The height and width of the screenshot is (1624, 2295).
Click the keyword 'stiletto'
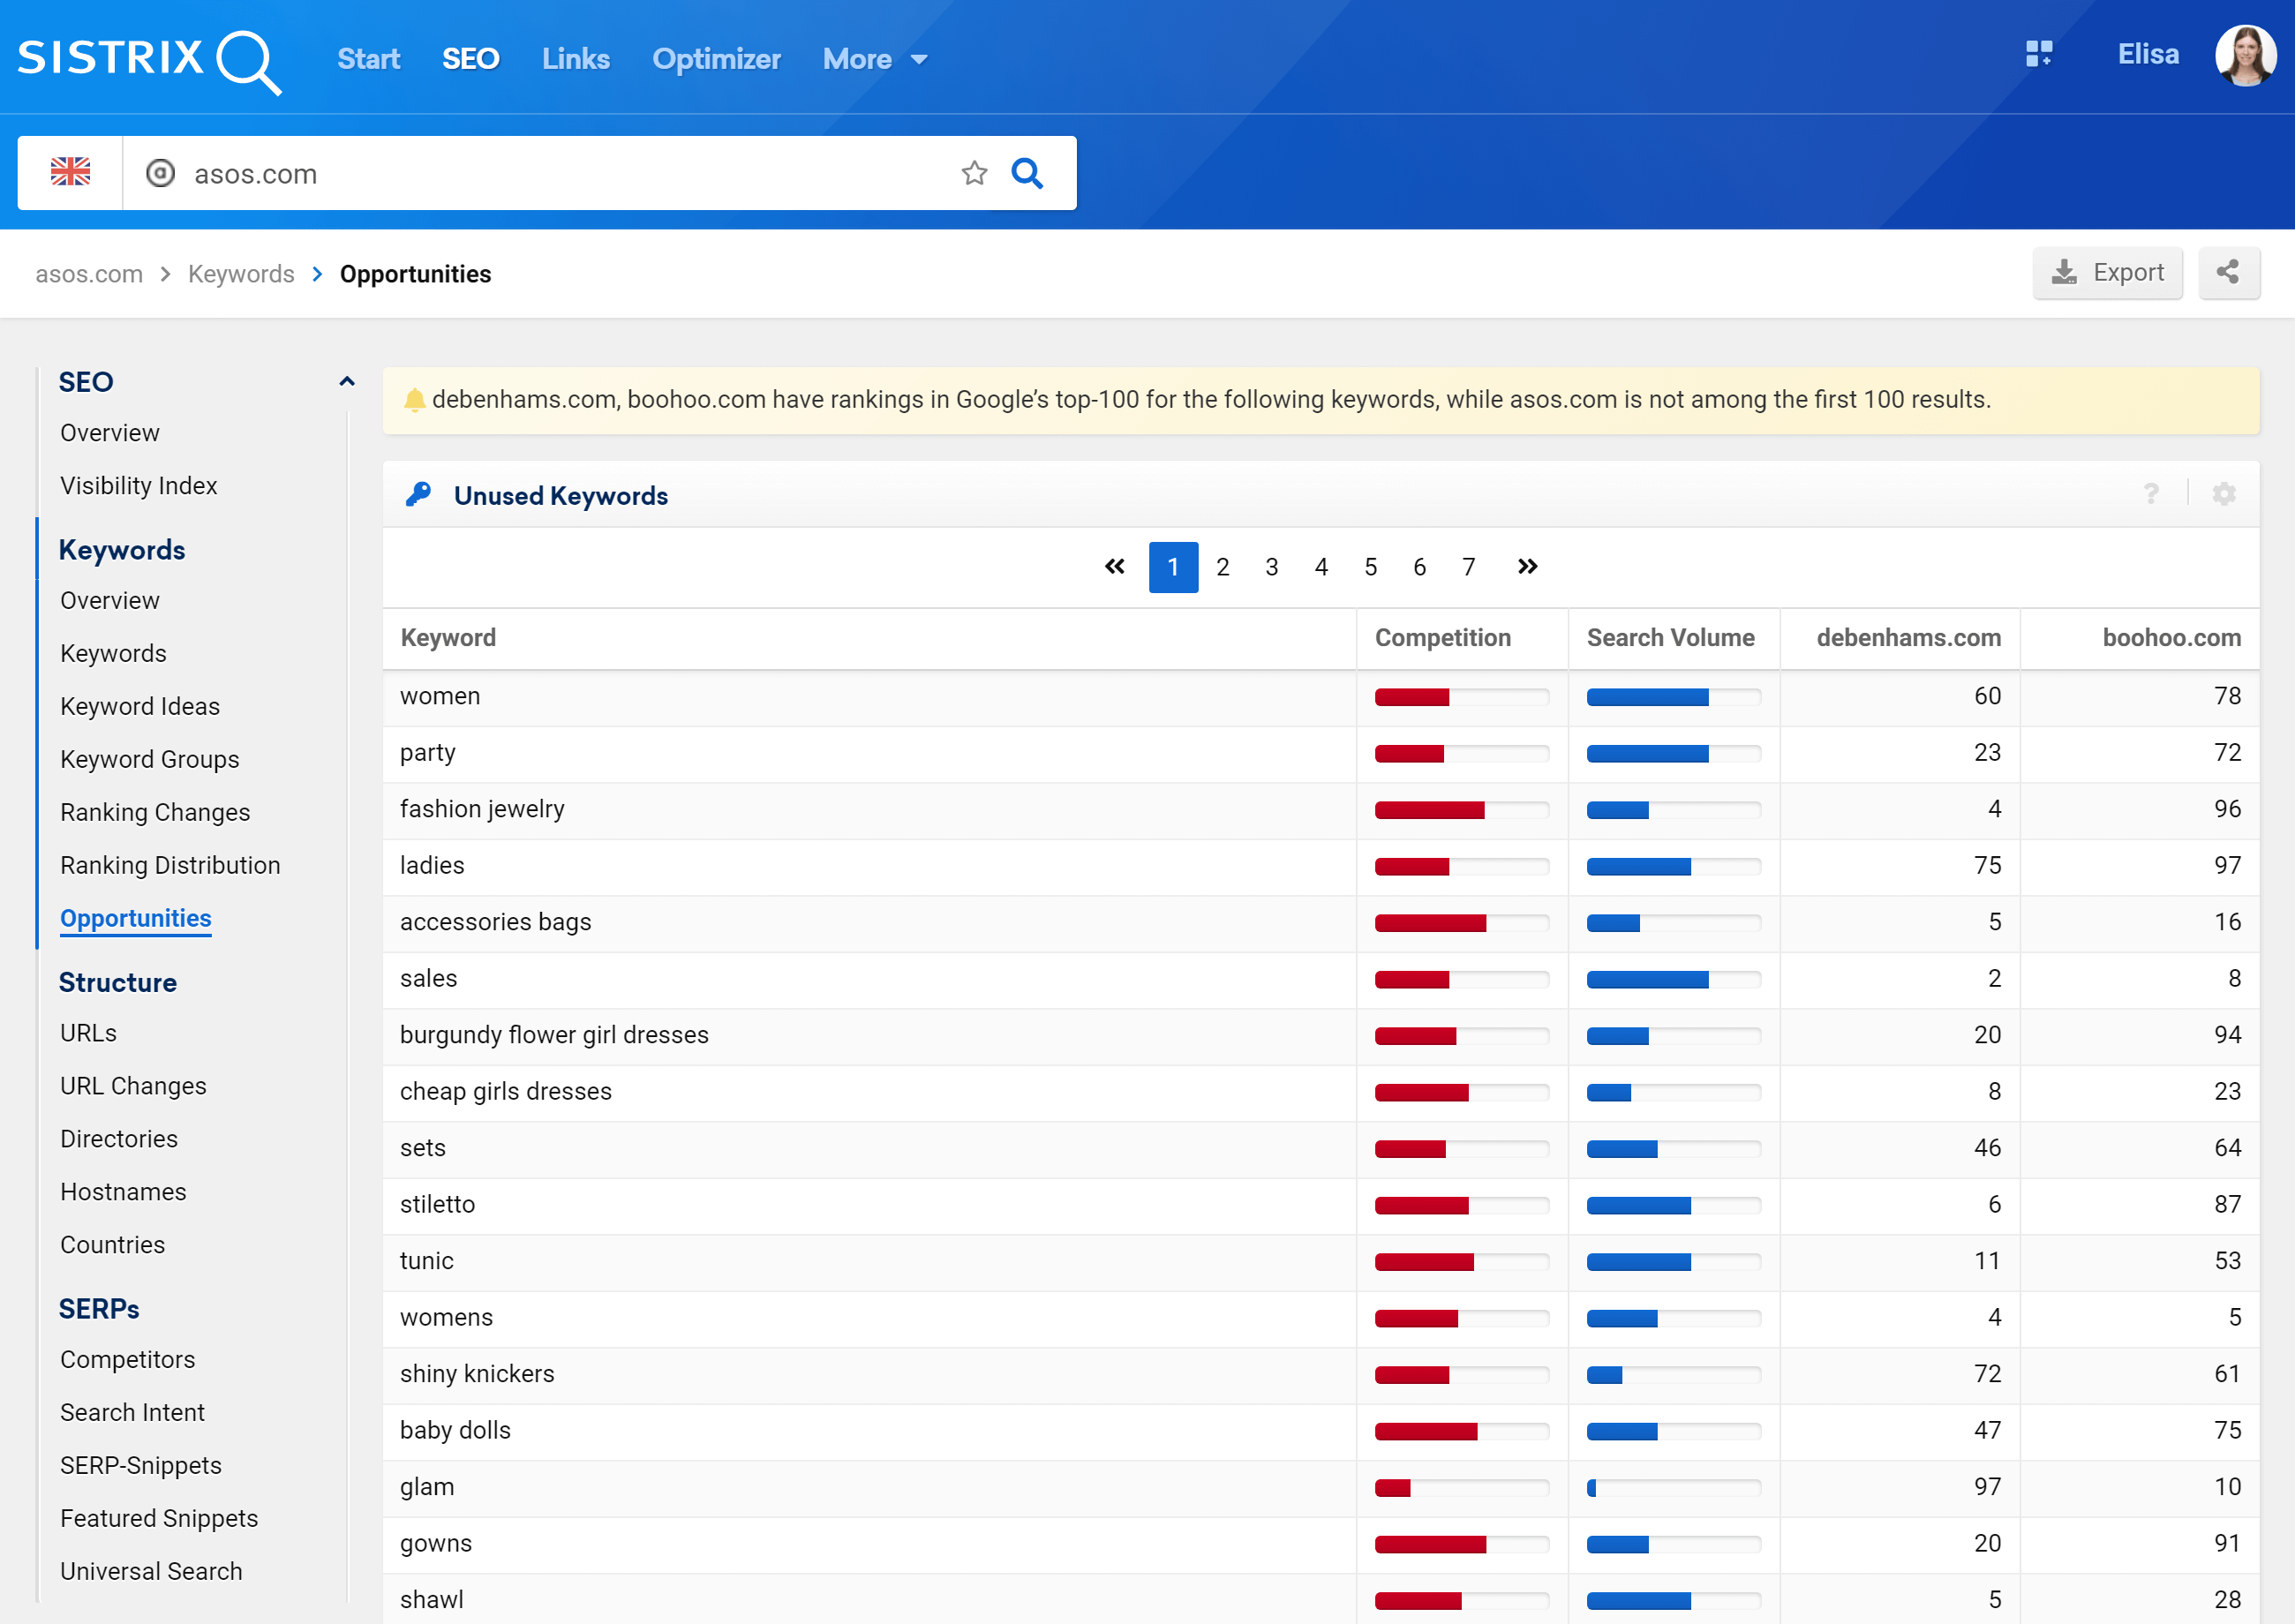pos(437,1204)
